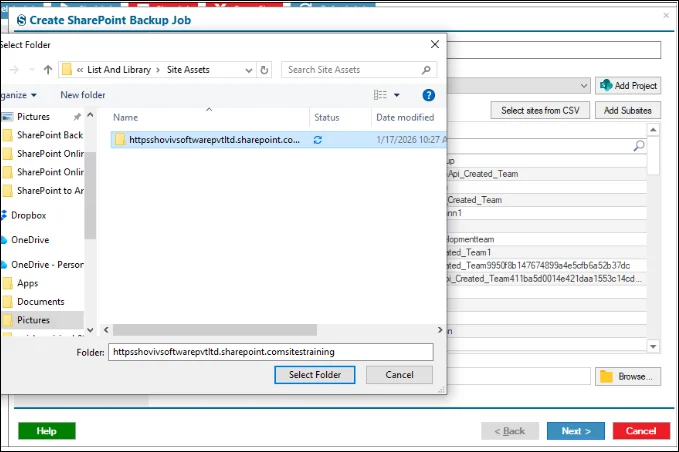Expand address bar path history dropdown
Image resolution: width=679 pixels, height=452 pixels.
[x=249, y=70]
